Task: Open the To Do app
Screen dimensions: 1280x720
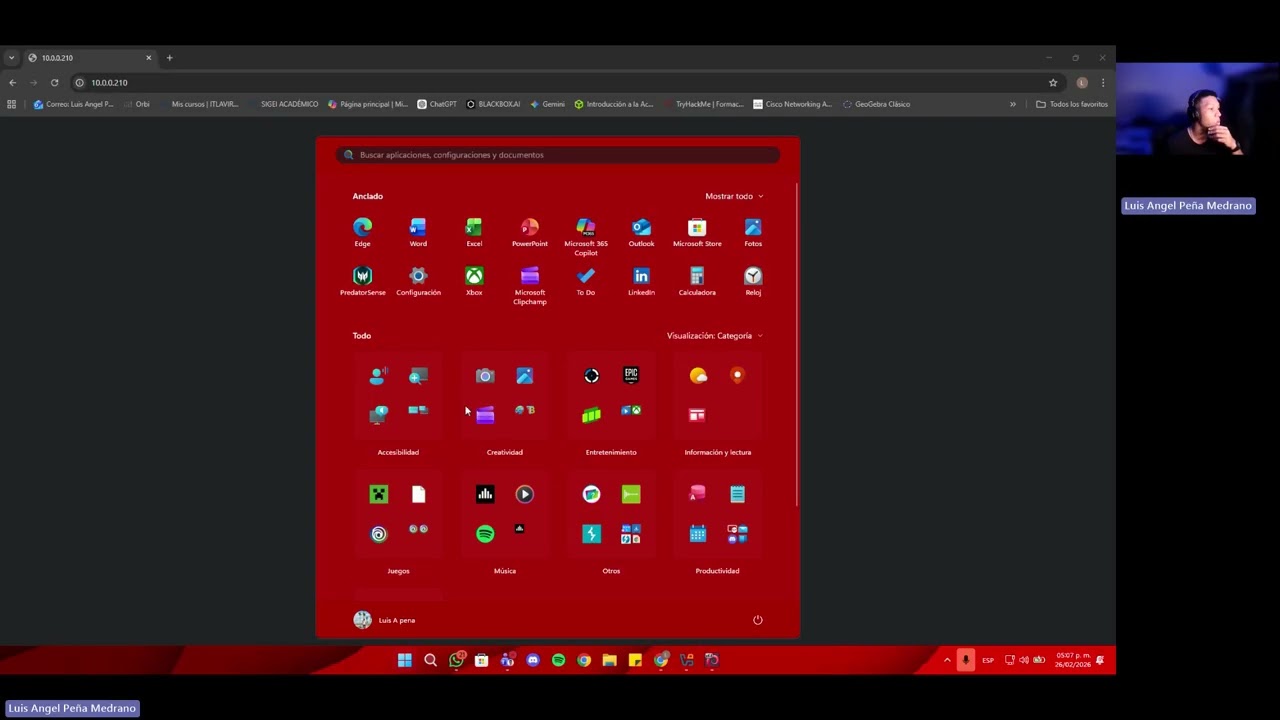Action: coord(586,281)
